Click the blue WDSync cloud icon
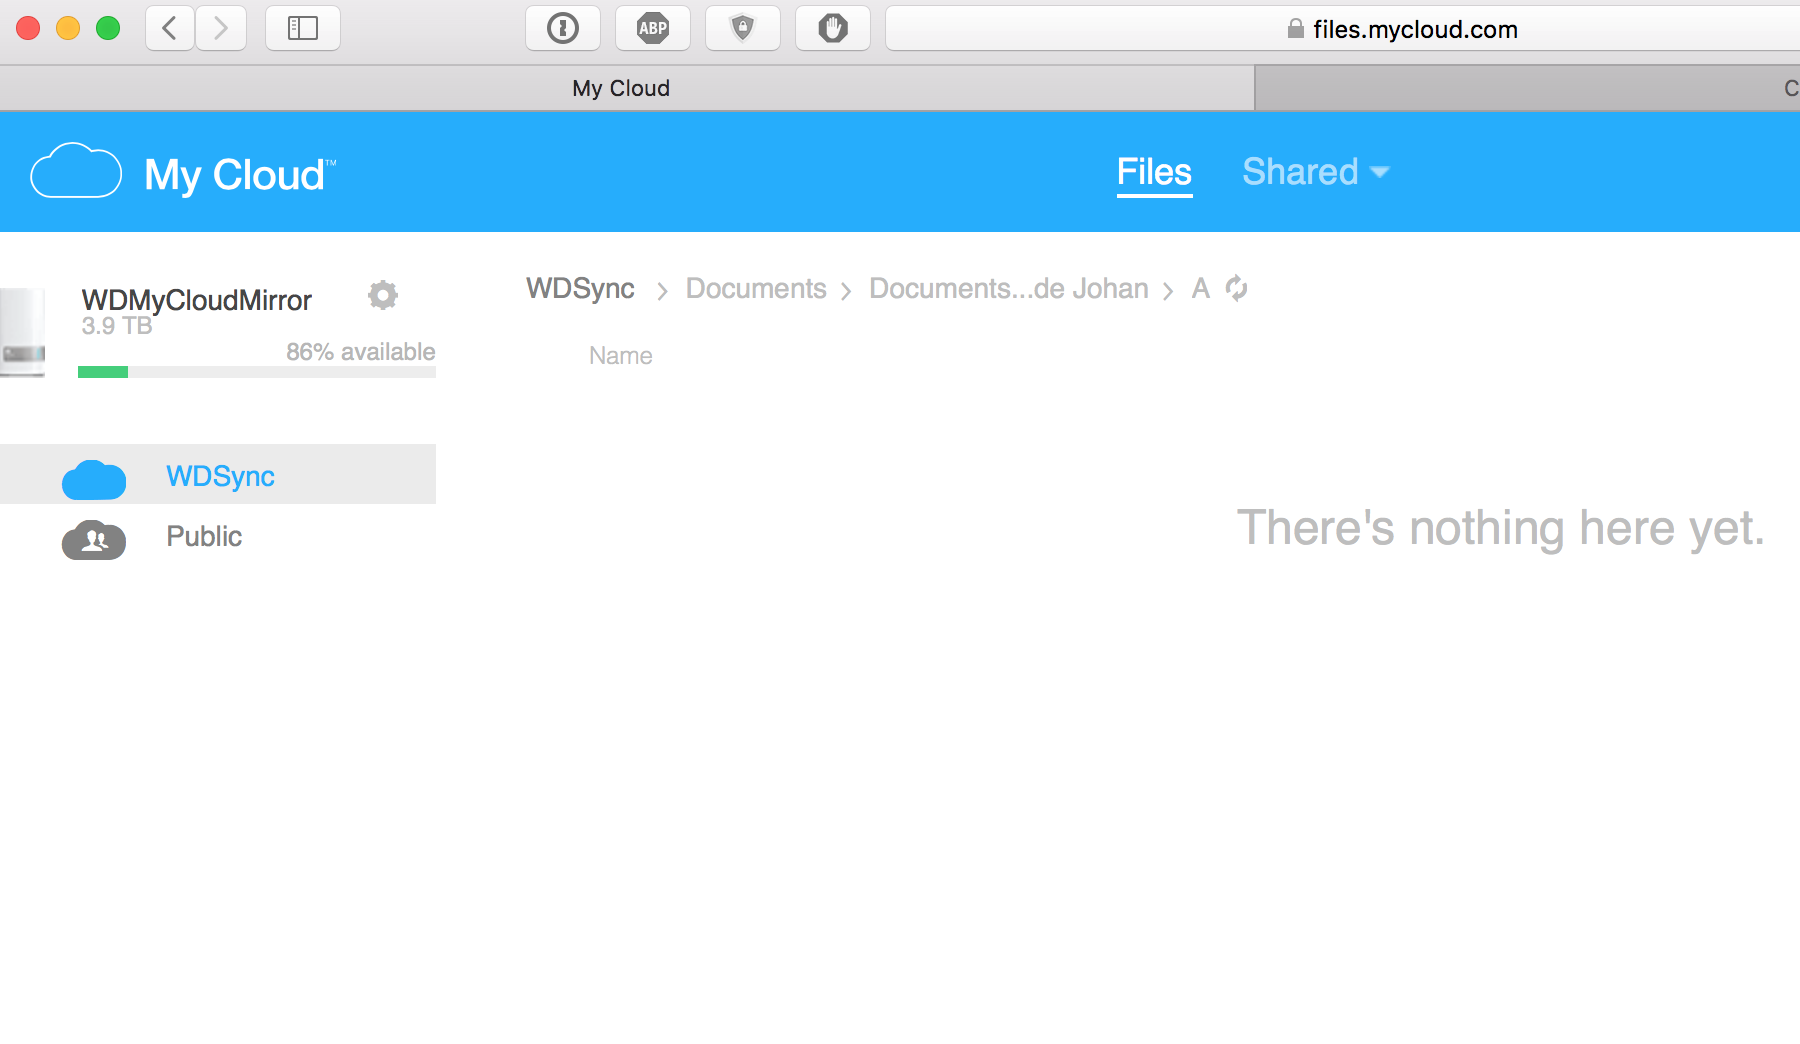 pyautogui.click(x=94, y=479)
